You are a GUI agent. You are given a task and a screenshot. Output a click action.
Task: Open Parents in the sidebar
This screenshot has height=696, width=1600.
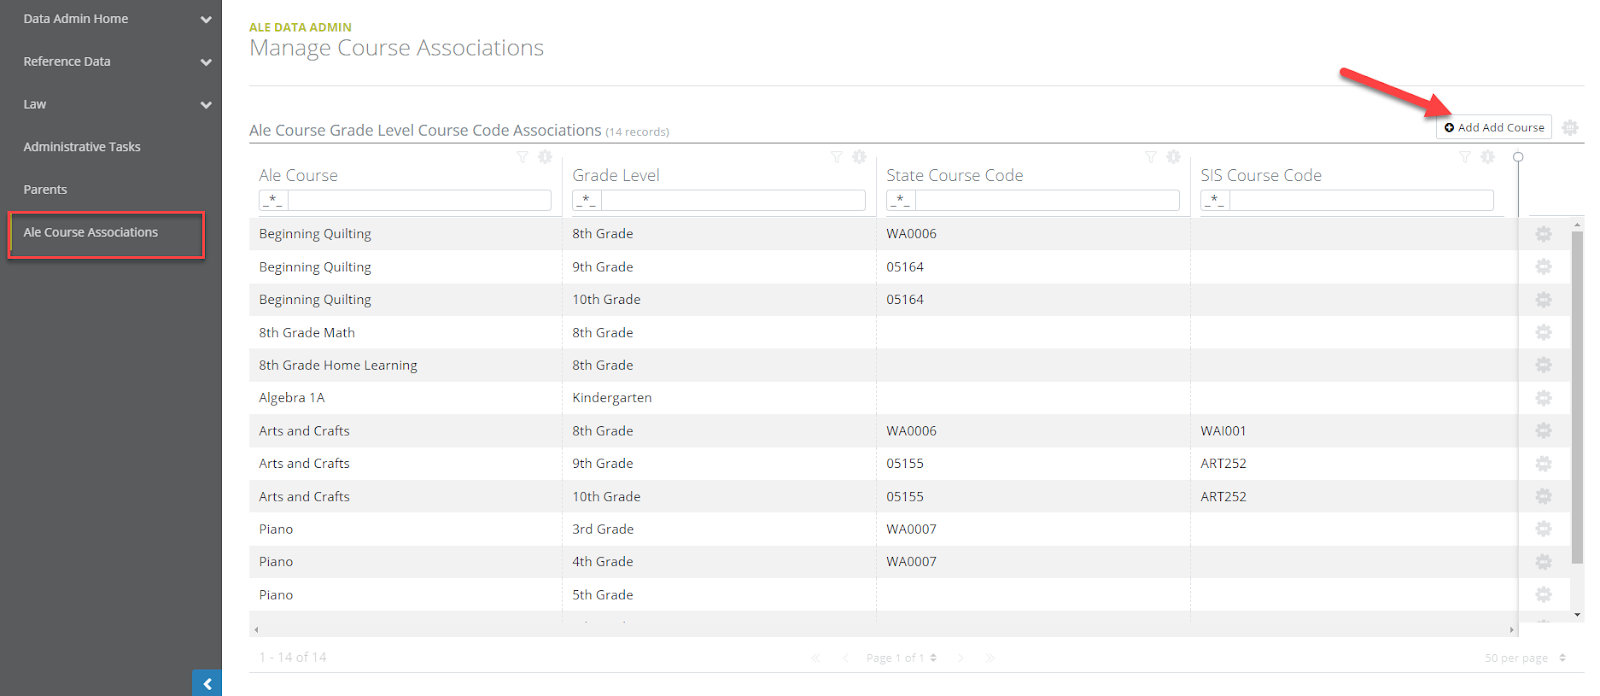(45, 190)
